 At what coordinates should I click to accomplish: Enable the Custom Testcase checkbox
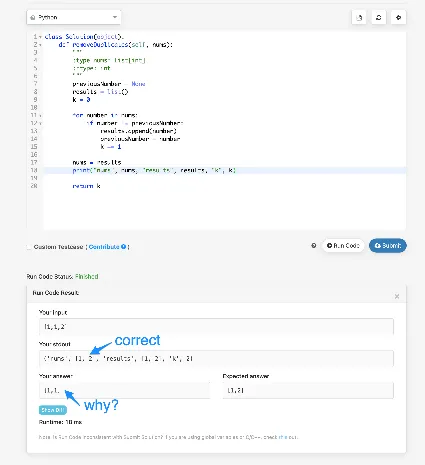point(29,247)
